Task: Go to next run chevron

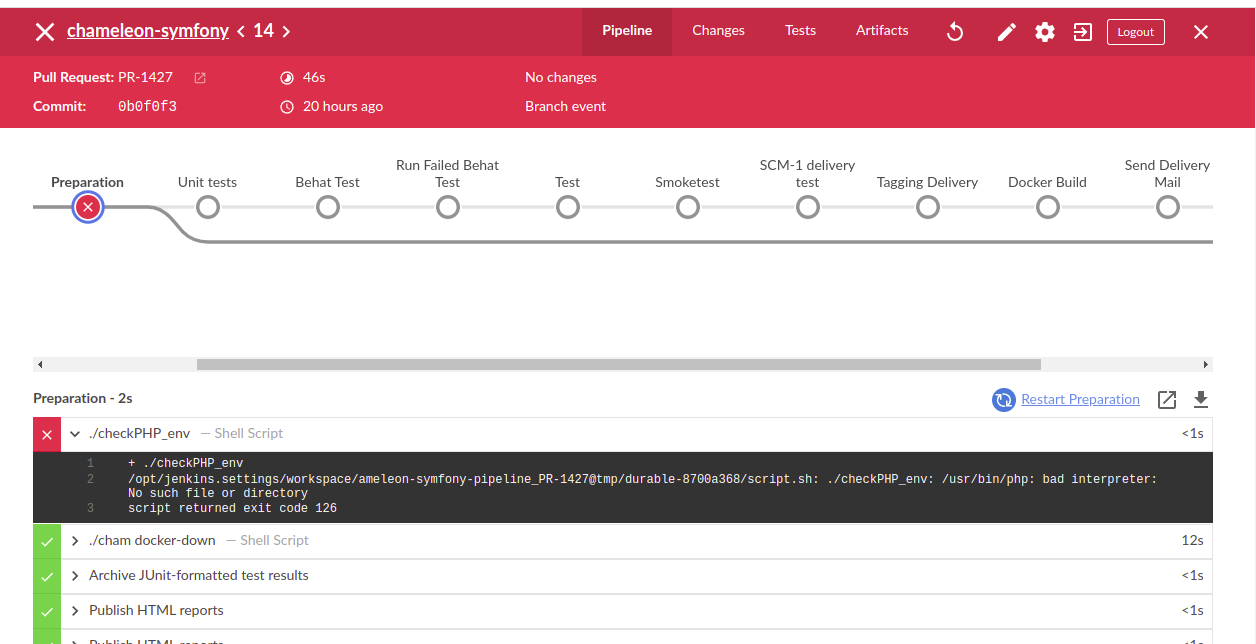Action: click(x=286, y=32)
